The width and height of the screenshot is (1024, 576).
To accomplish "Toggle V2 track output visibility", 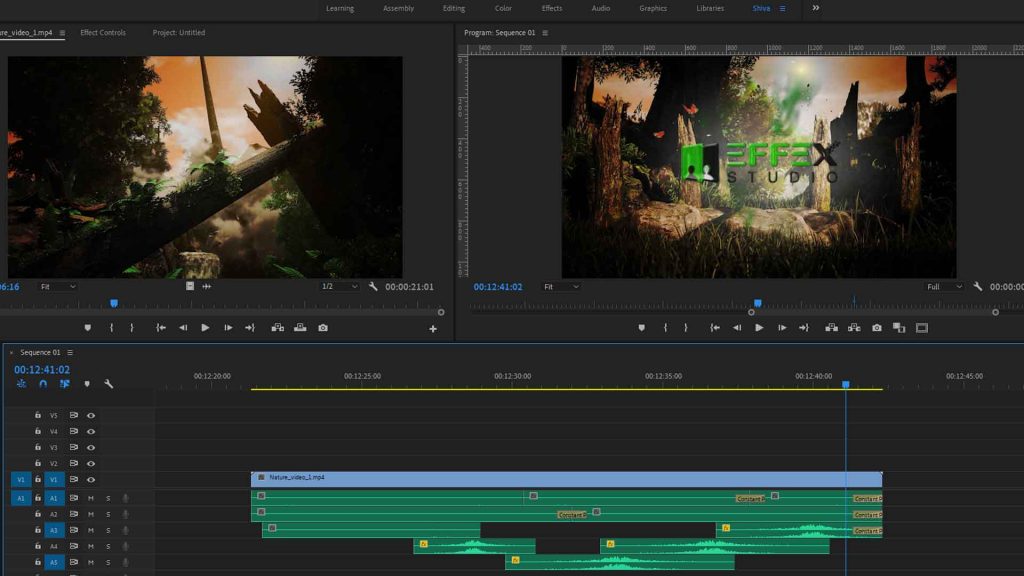I will tap(91, 464).
